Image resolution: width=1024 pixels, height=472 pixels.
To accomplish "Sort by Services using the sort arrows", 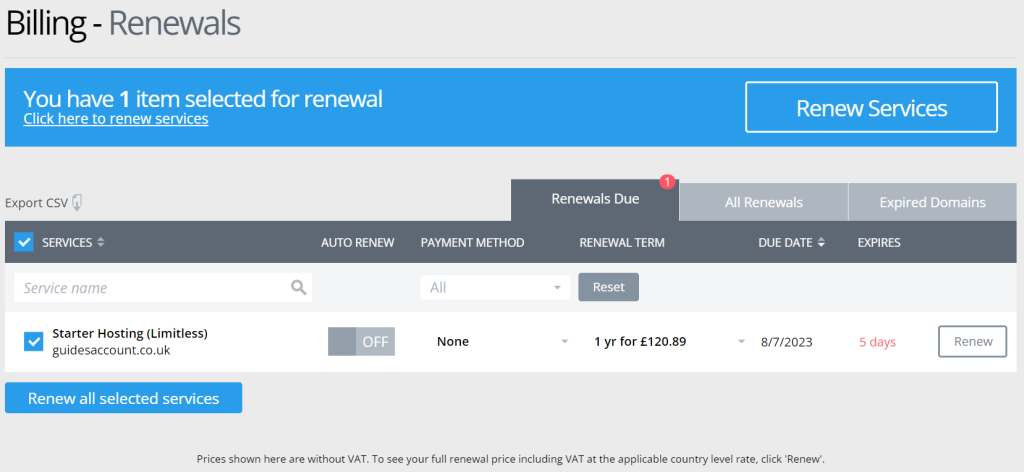I will pos(101,242).
